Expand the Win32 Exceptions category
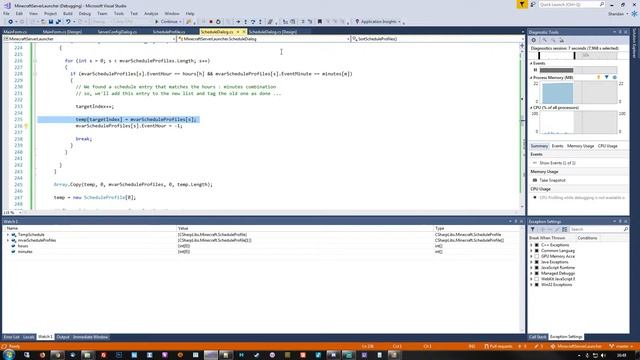 point(531,284)
